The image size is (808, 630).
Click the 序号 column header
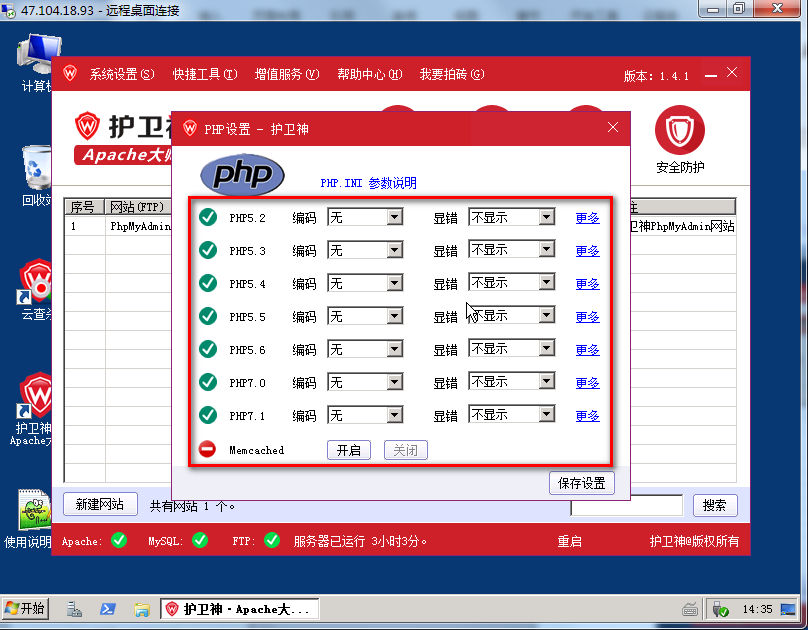coord(83,207)
